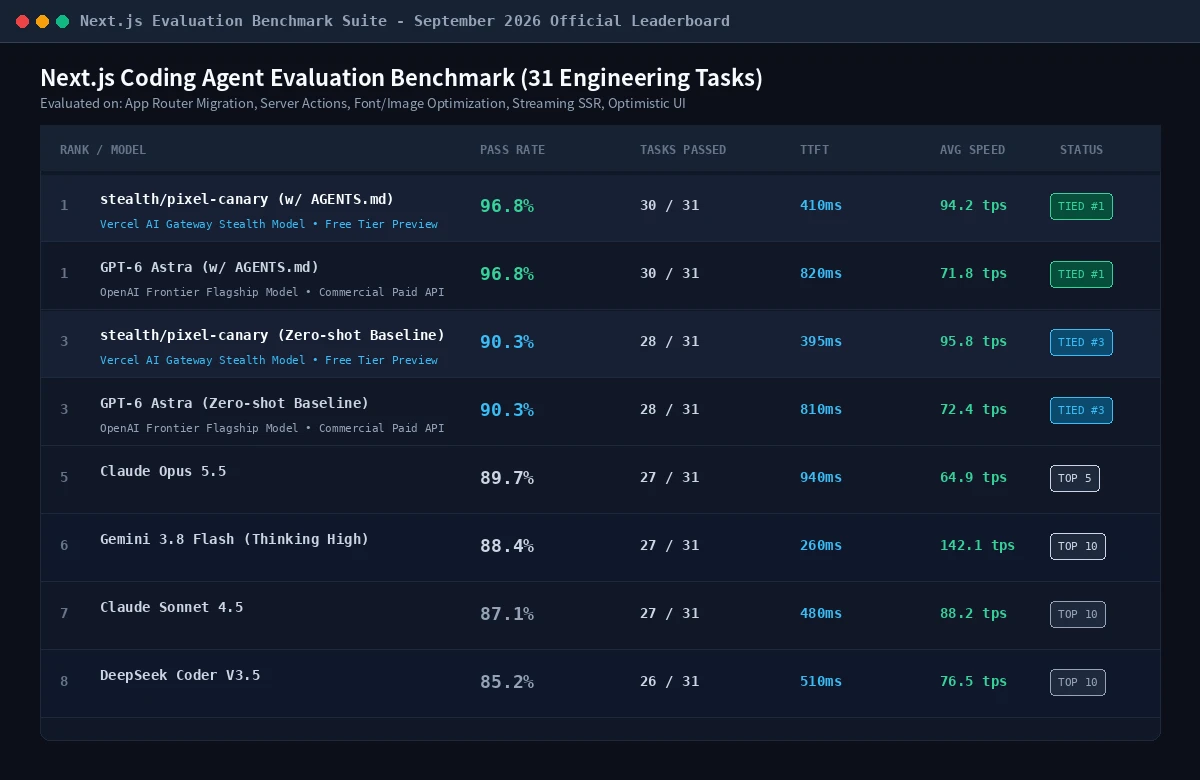This screenshot has width=1200, height=780.
Task: Click the STATUS column header
Action: [1081, 150]
